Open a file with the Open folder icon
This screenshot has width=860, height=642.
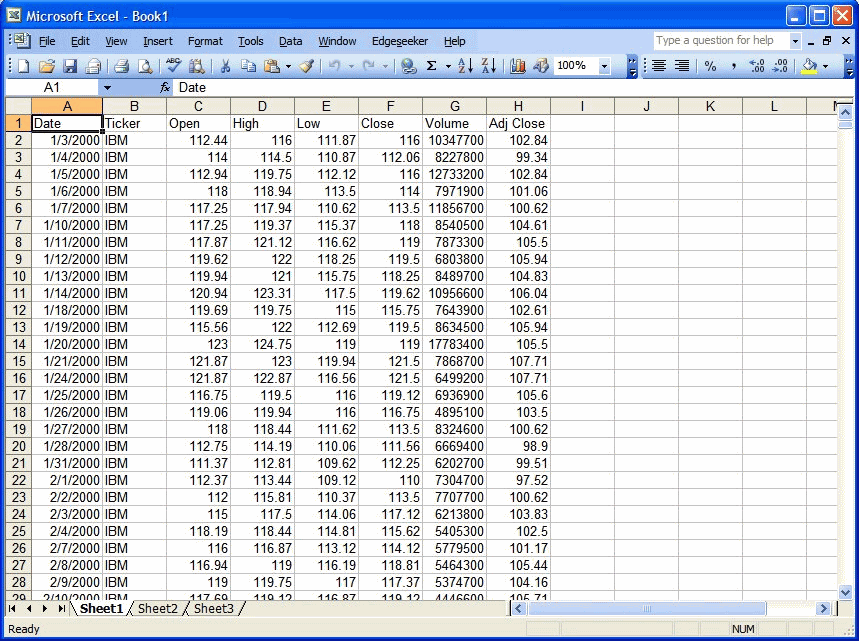pos(47,66)
